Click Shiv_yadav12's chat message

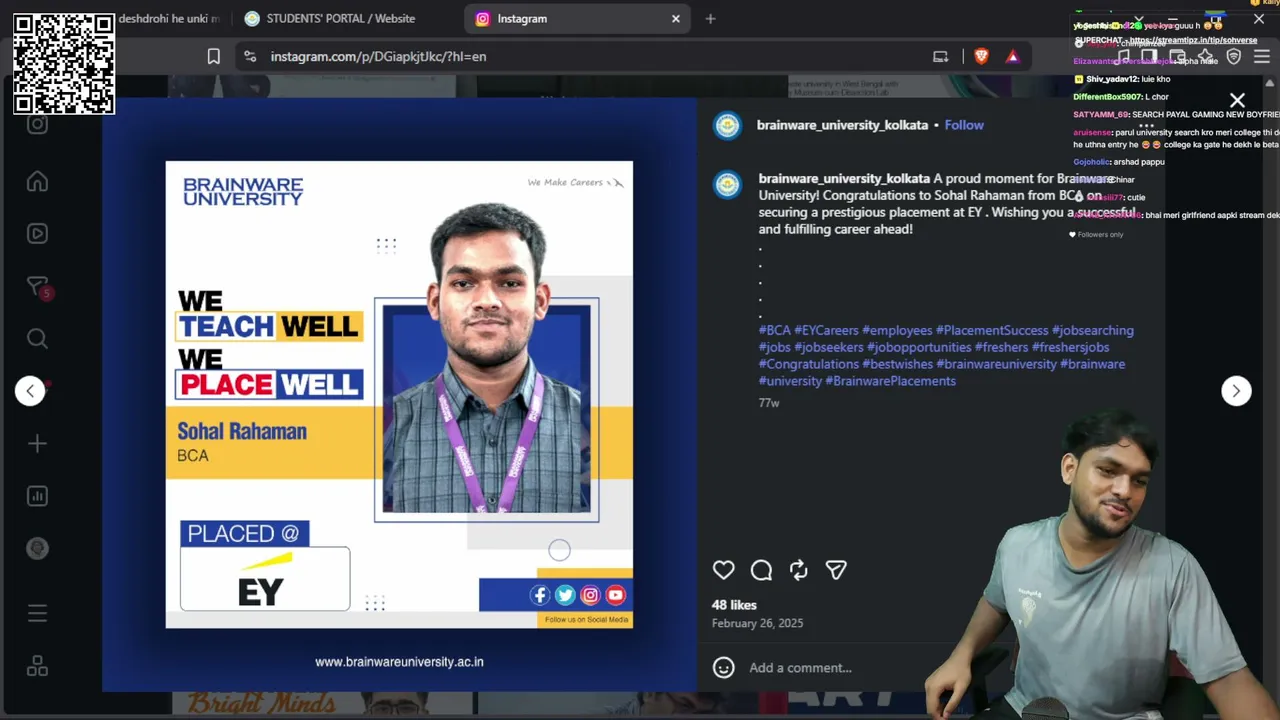(1122, 79)
